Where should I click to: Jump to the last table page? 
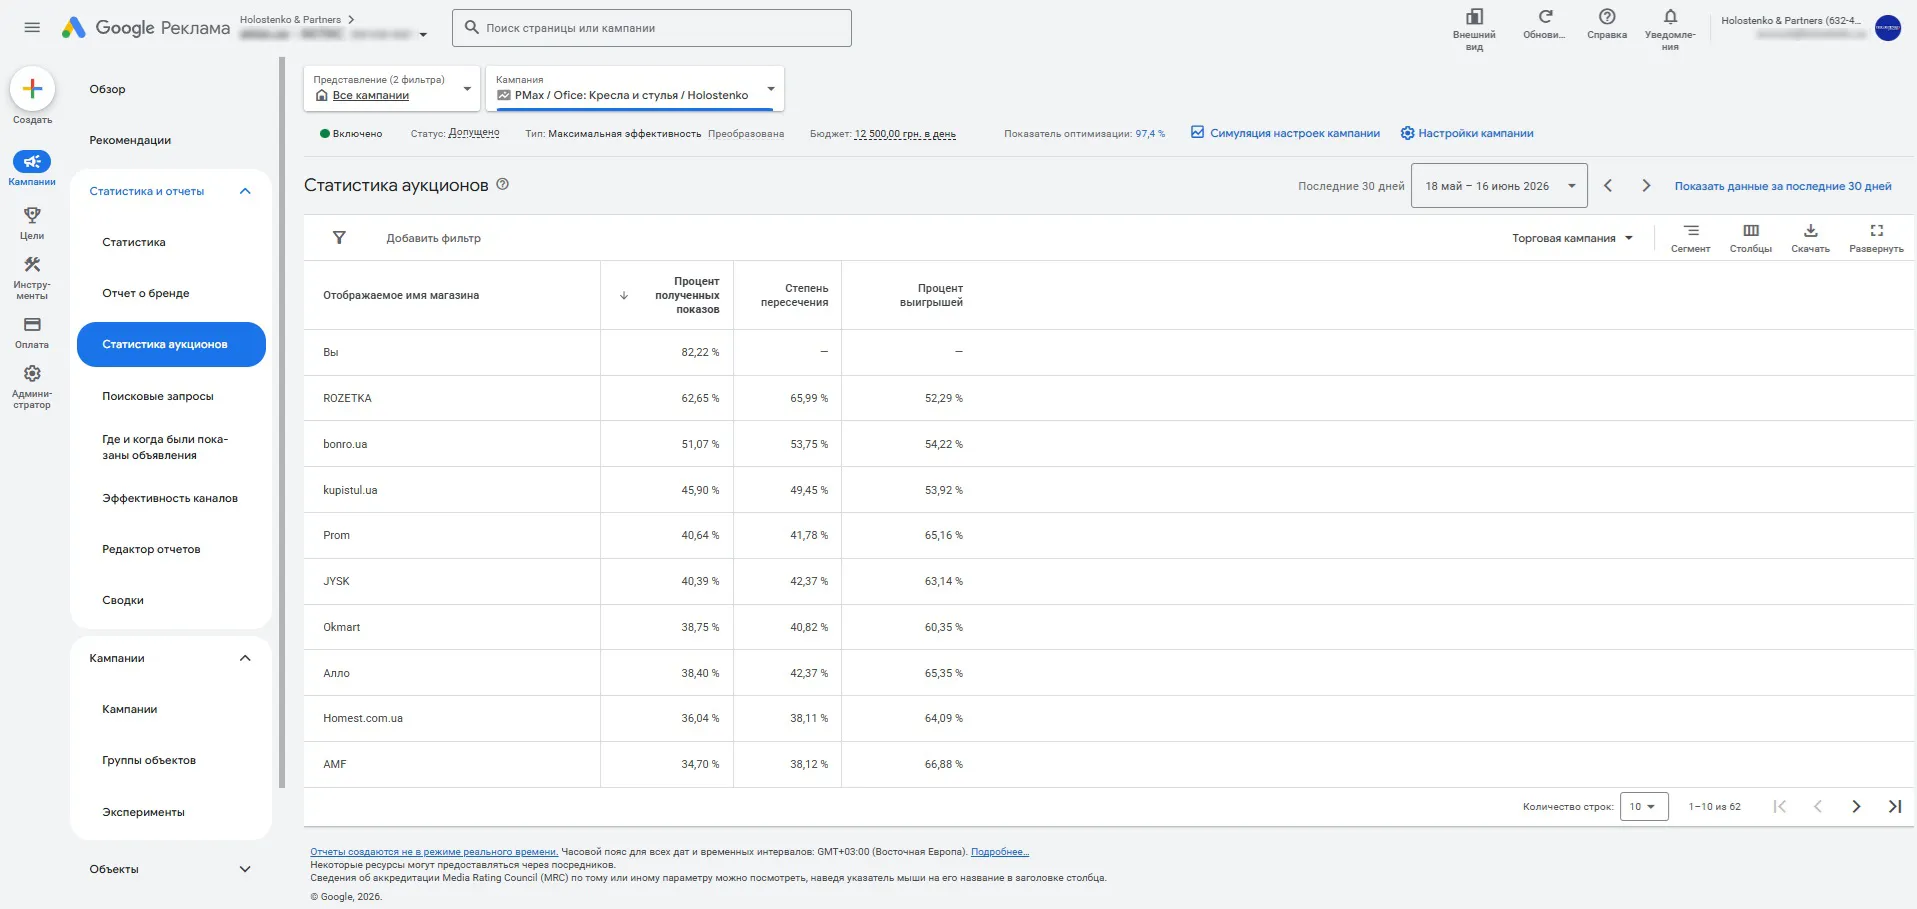tap(1895, 806)
